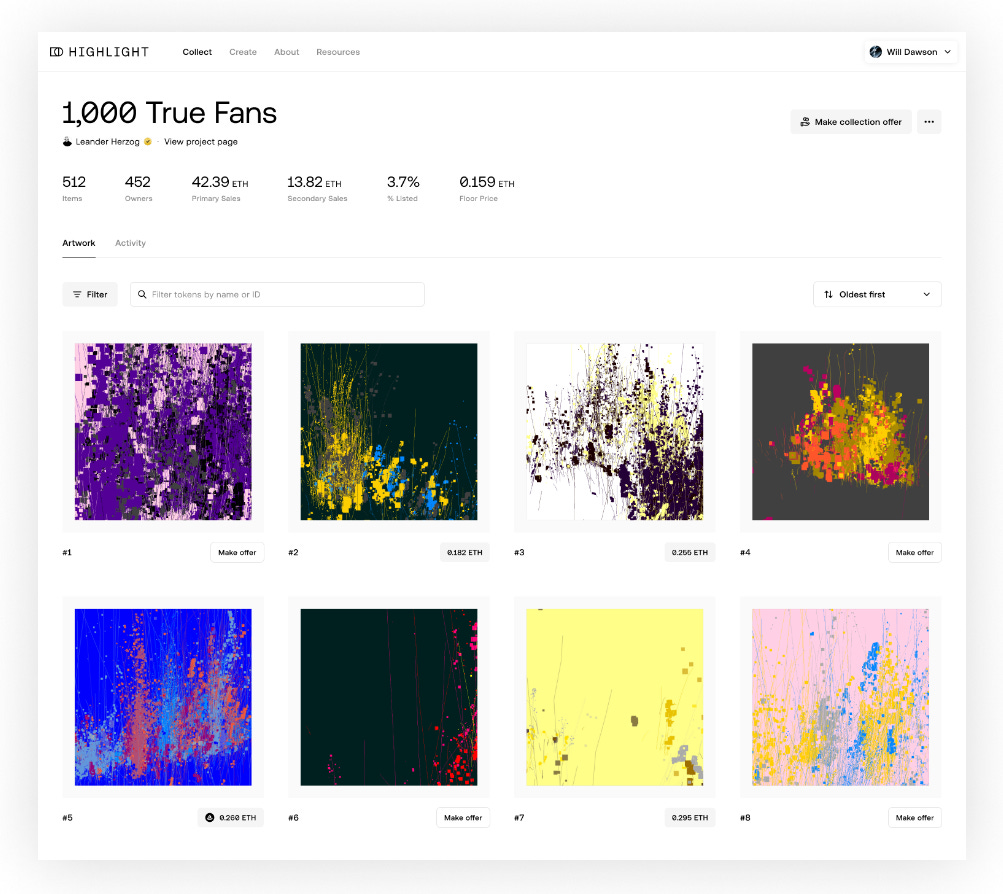The width and height of the screenshot is (1003, 894).
Task: Click the Leander Herzog creator avatar icon
Action: coord(67,142)
